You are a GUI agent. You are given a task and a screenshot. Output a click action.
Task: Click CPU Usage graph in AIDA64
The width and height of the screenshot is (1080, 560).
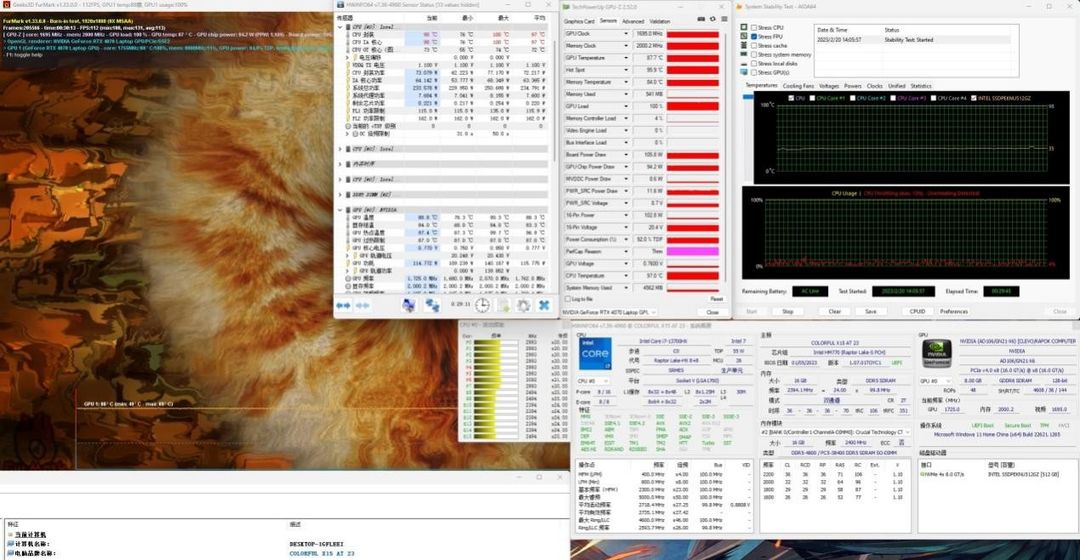(906, 232)
